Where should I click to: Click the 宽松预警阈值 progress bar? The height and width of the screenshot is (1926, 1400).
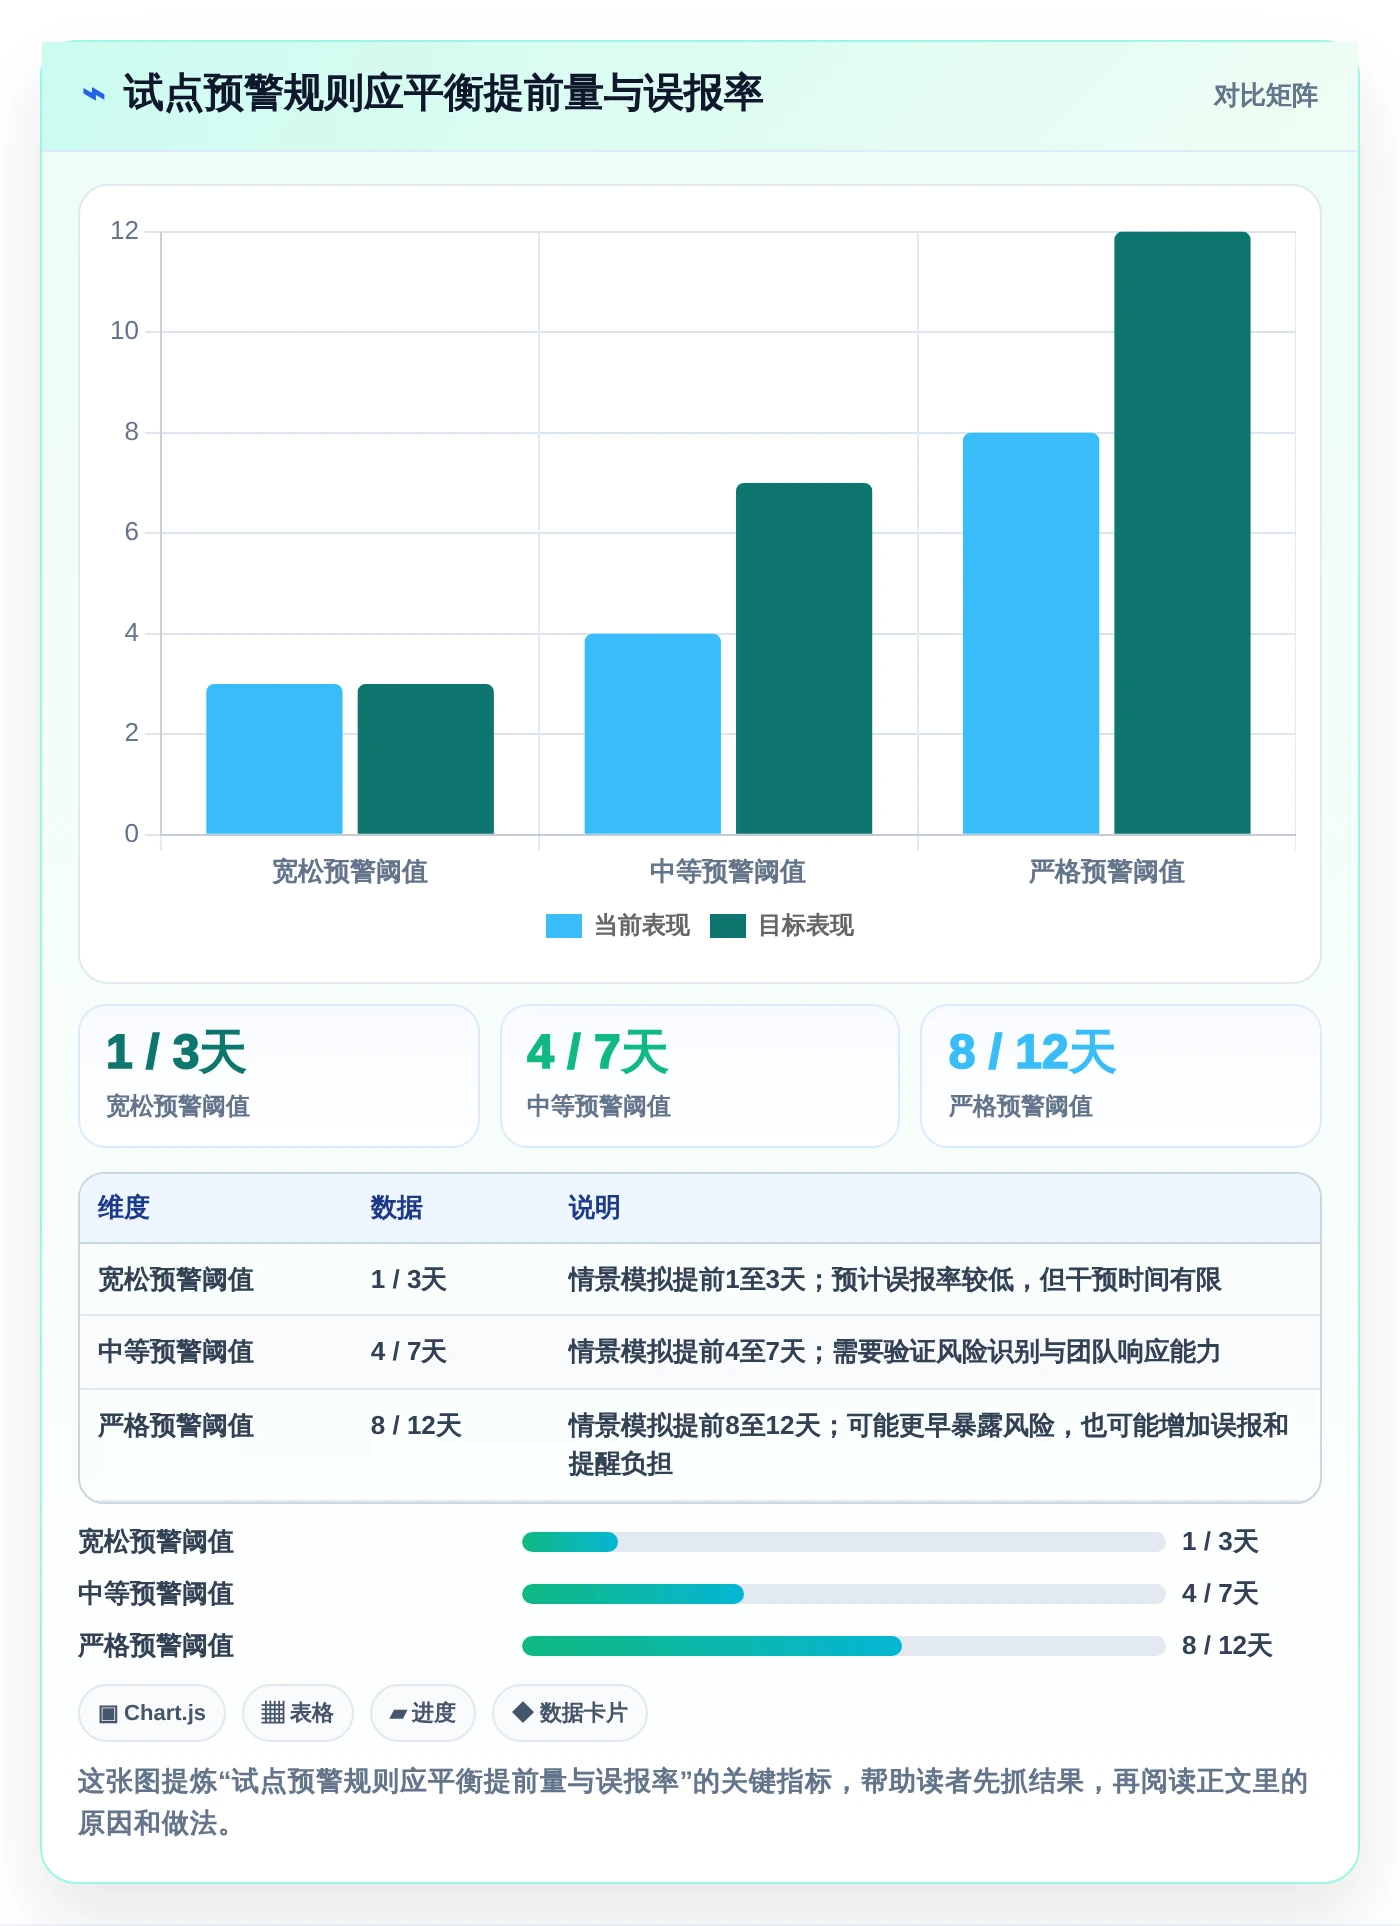844,1542
